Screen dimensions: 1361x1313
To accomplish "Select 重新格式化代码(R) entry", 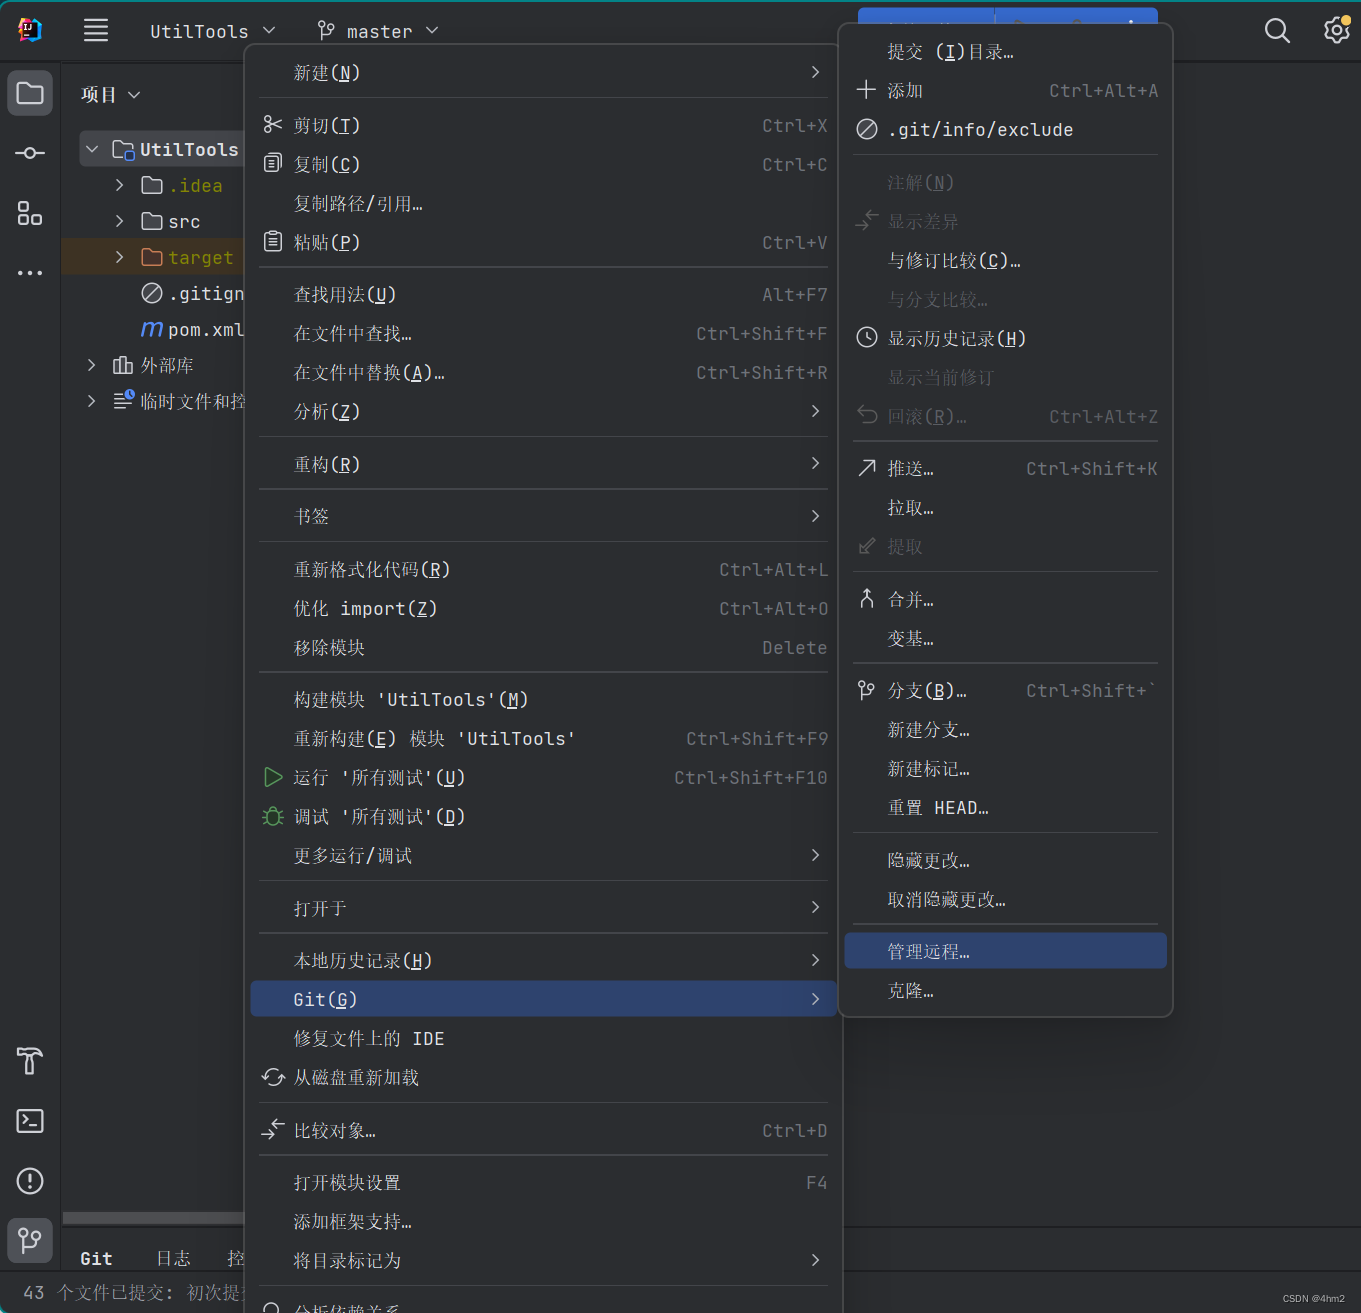I will 543,569.
